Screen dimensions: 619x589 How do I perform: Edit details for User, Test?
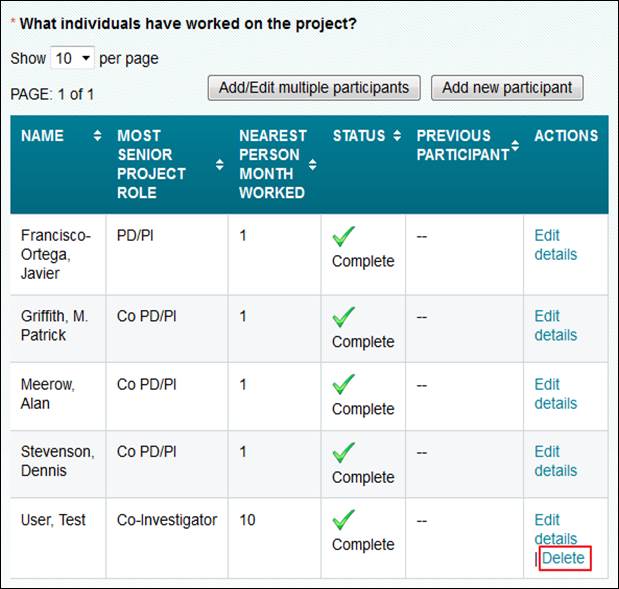(555, 529)
